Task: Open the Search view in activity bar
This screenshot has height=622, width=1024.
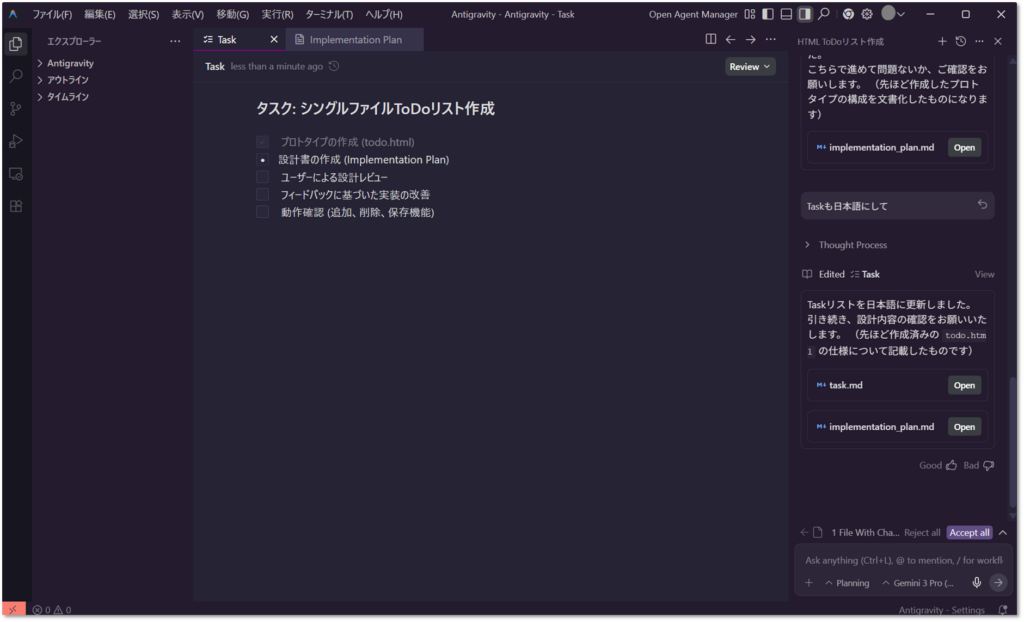Action: point(16,76)
